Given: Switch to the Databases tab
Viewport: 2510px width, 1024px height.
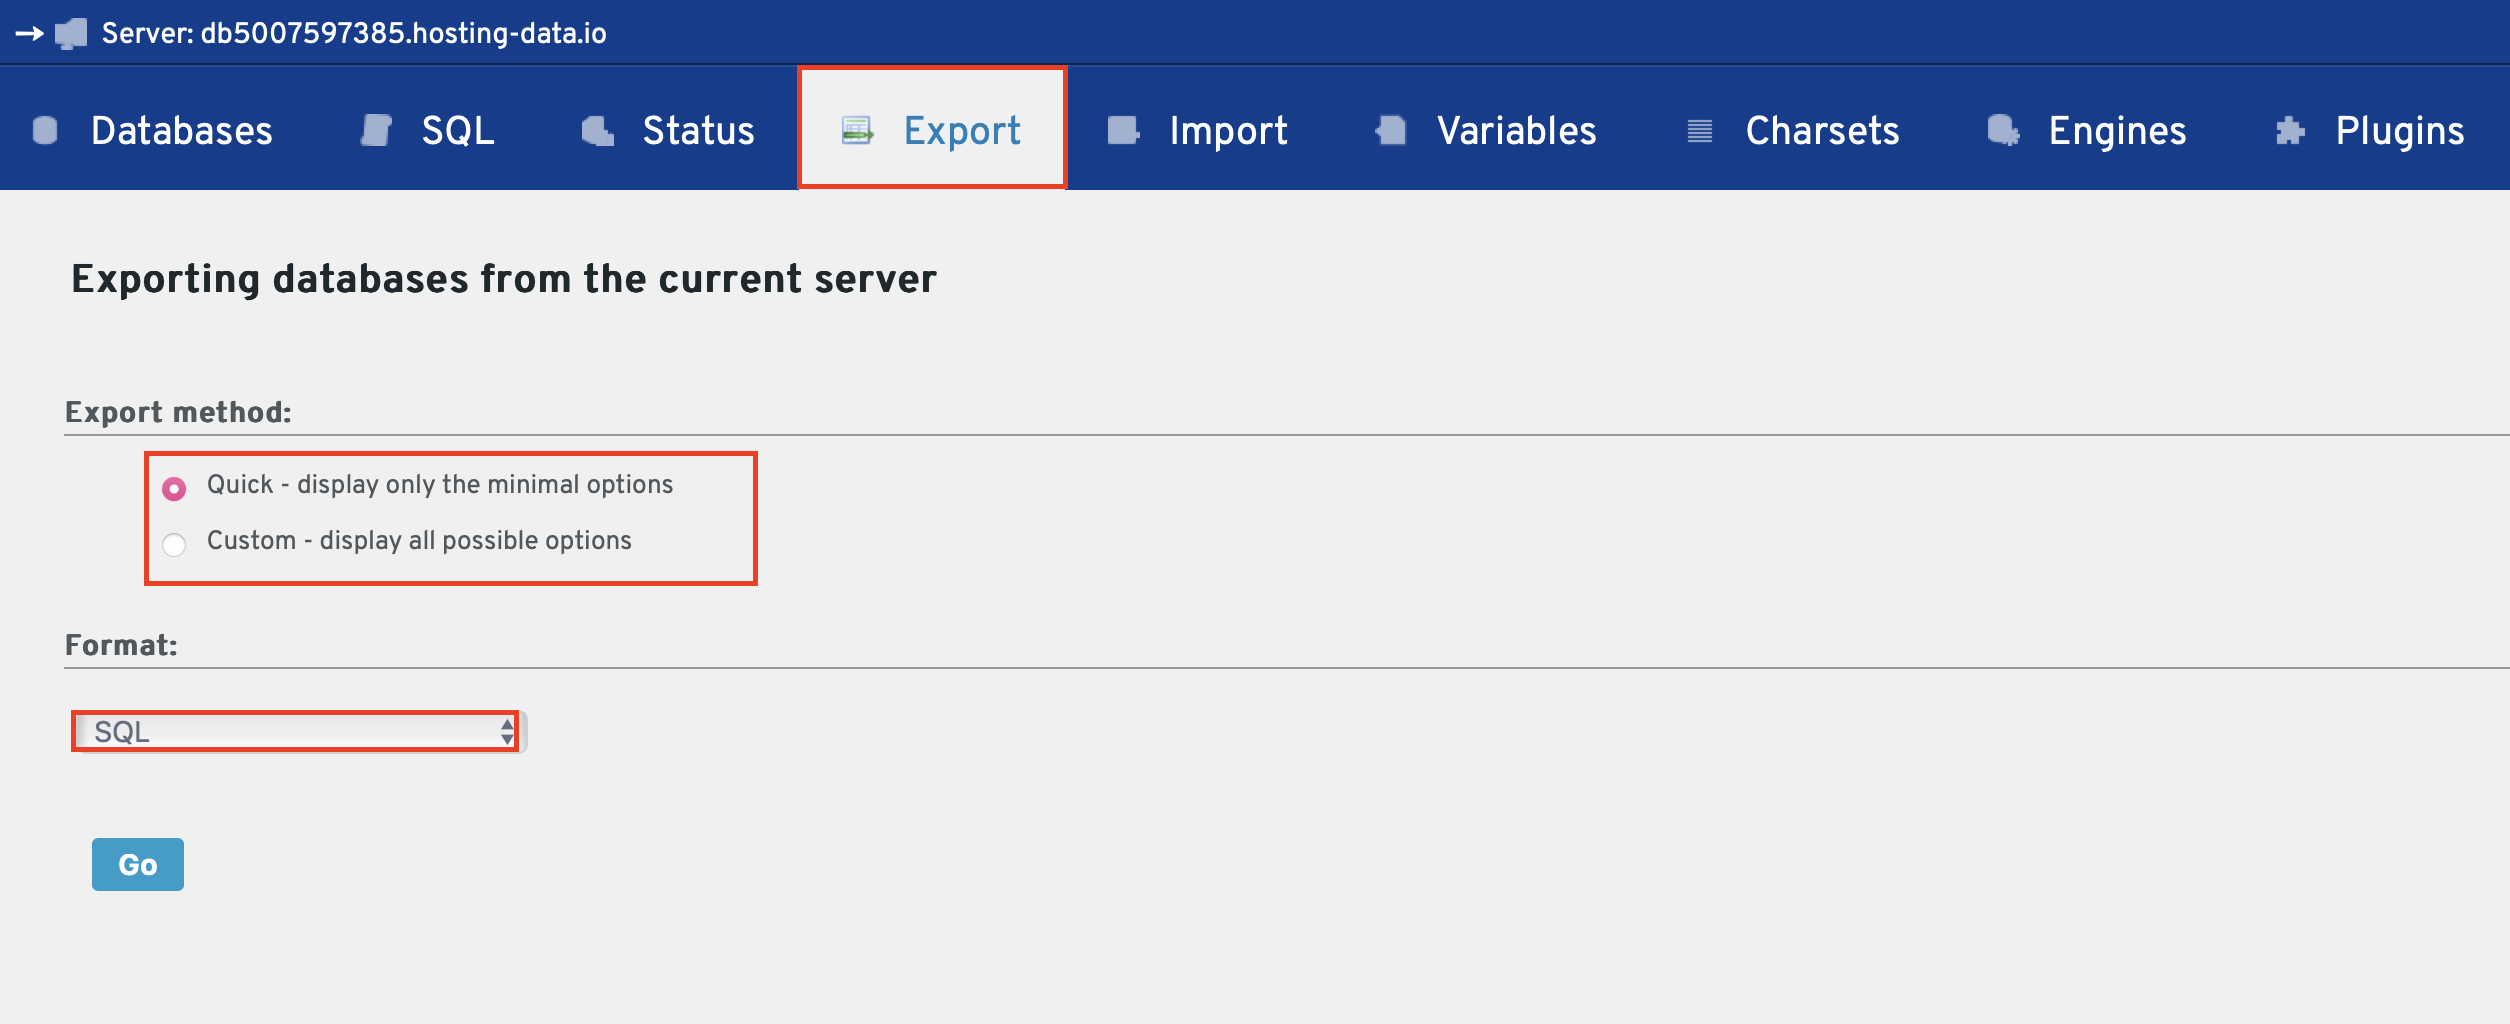Looking at the screenshot, I should coord(181,131).
